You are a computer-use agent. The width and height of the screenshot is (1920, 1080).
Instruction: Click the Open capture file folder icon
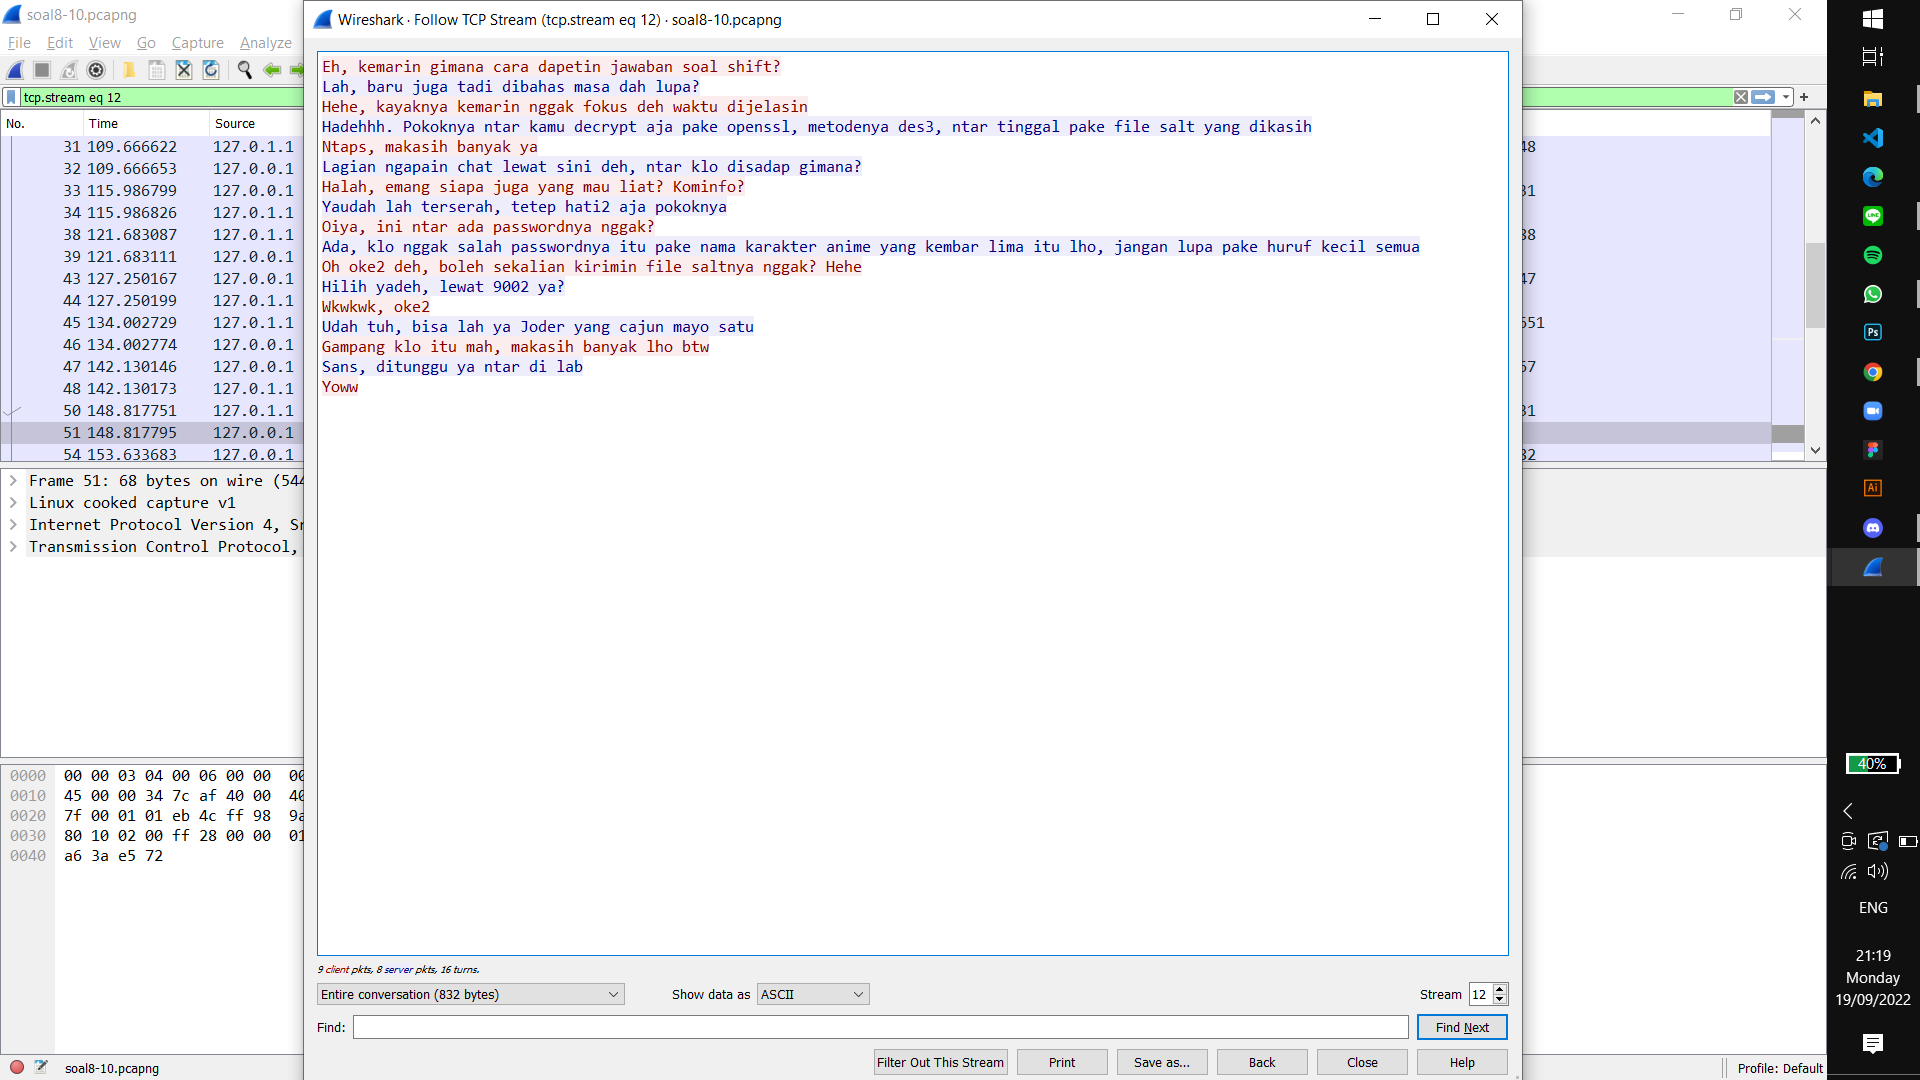(129, 70)
